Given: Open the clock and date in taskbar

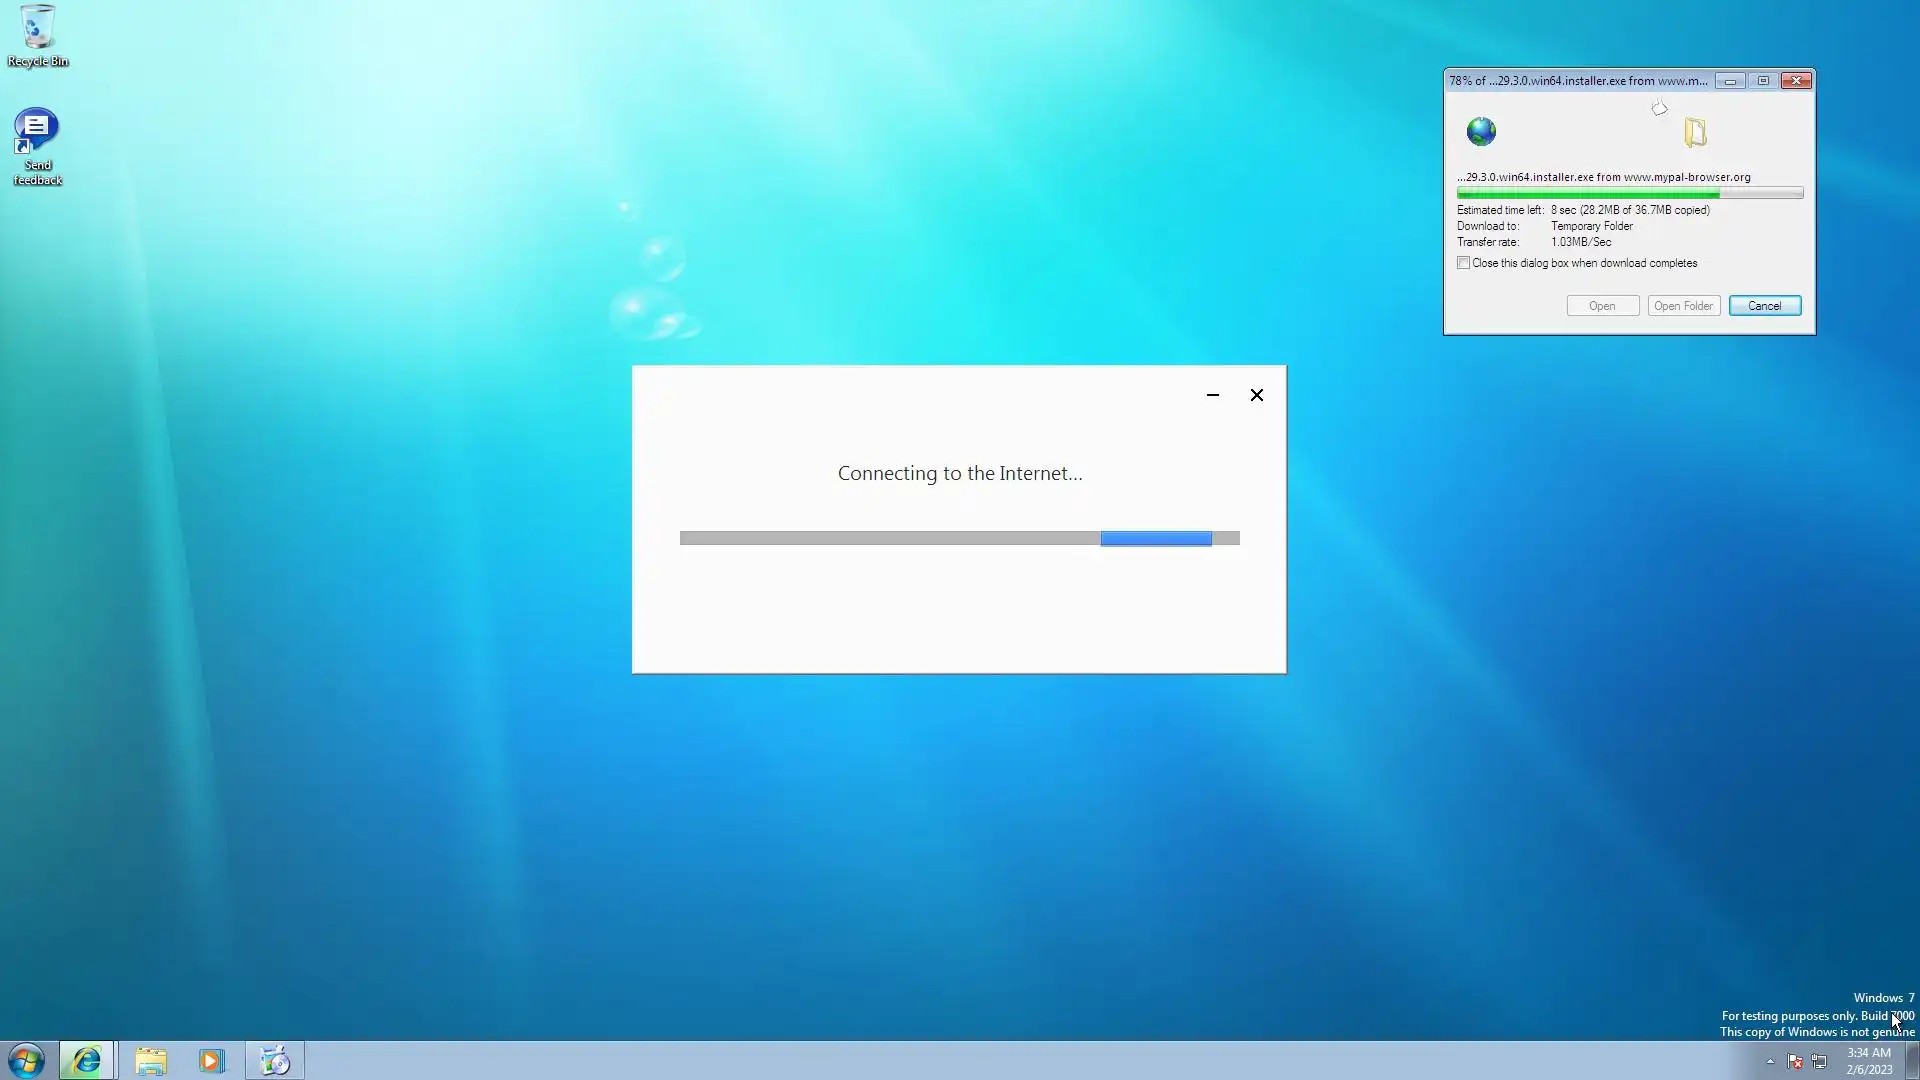Looking at the screenshot, I should [1868, 1060].
